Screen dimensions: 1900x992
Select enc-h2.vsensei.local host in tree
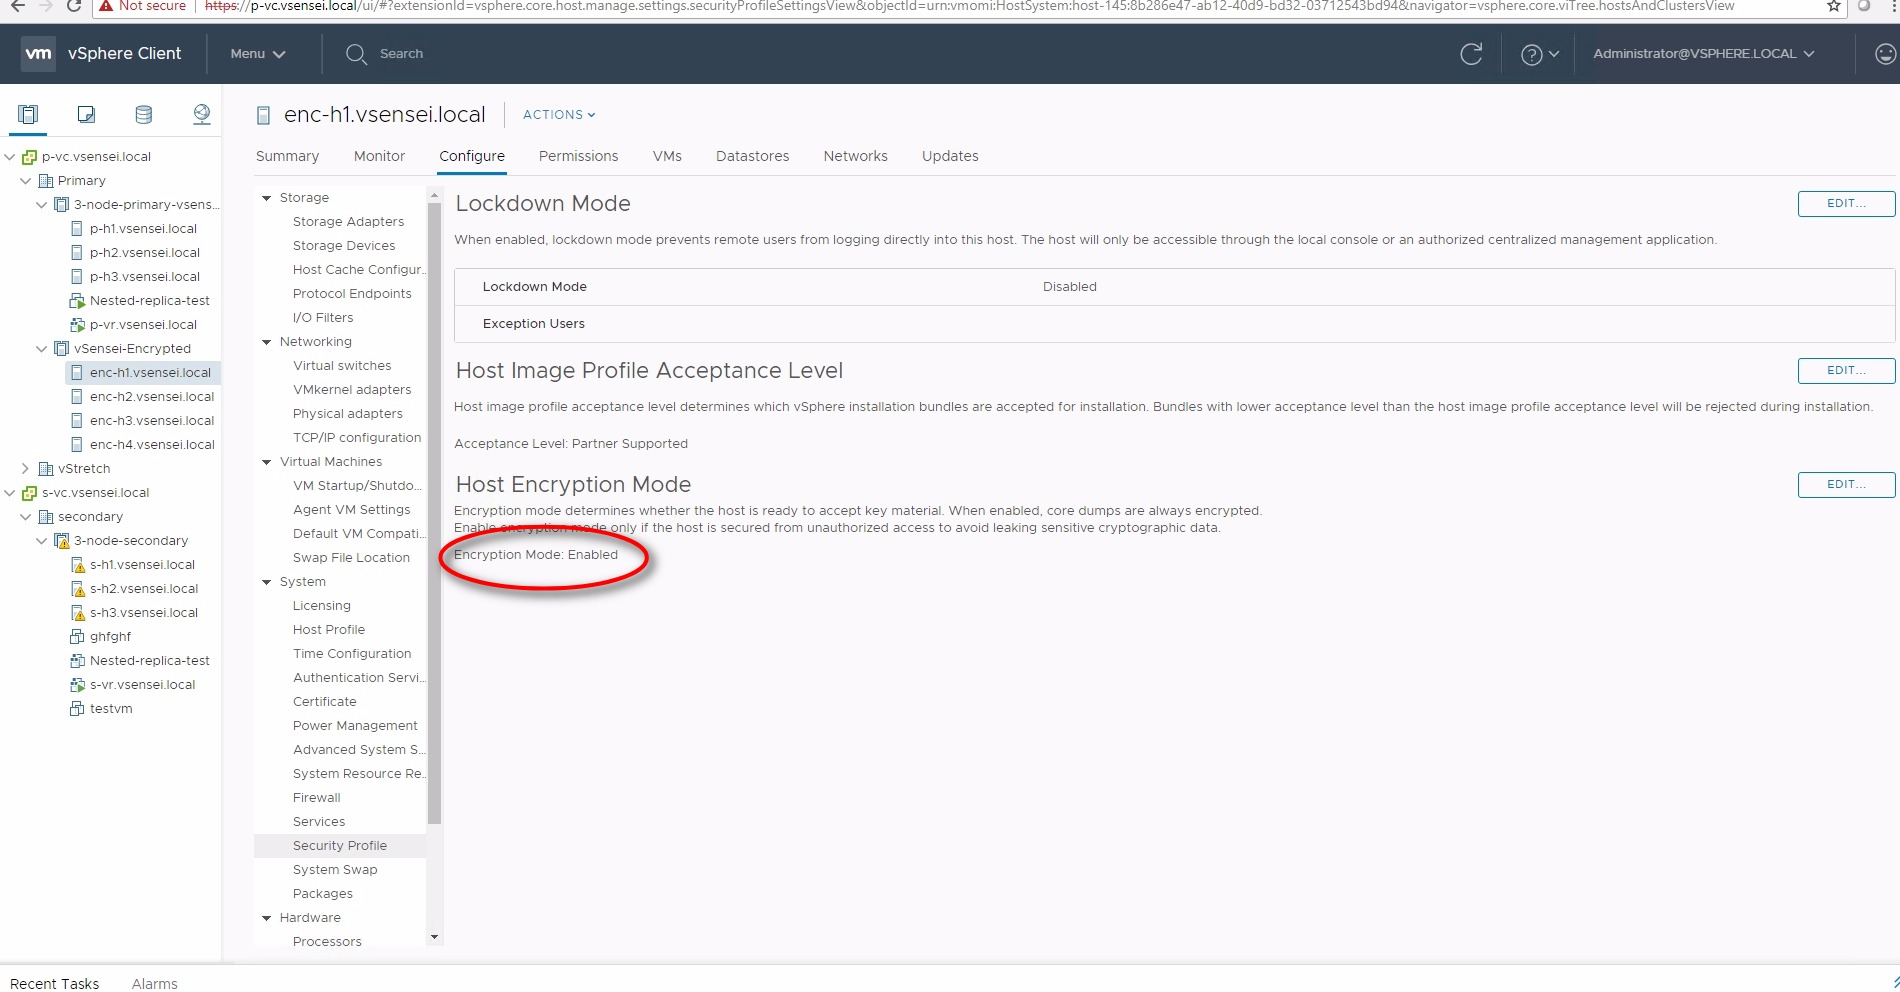tap(151, 396)
